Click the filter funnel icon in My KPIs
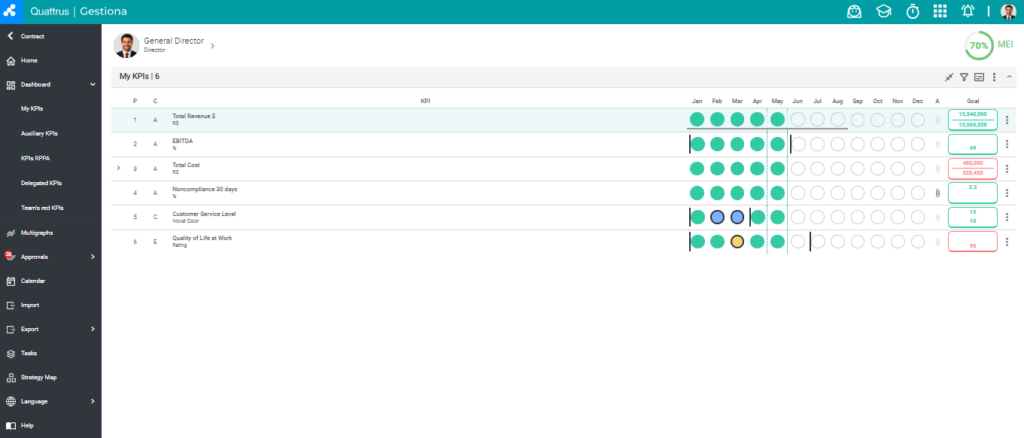1024x438 pixels. point(964,77)
